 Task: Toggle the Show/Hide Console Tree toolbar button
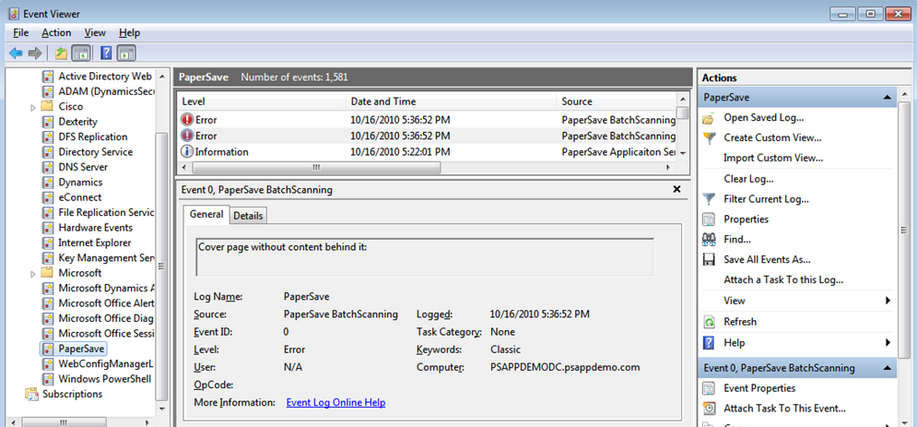[x=81, y=53]
